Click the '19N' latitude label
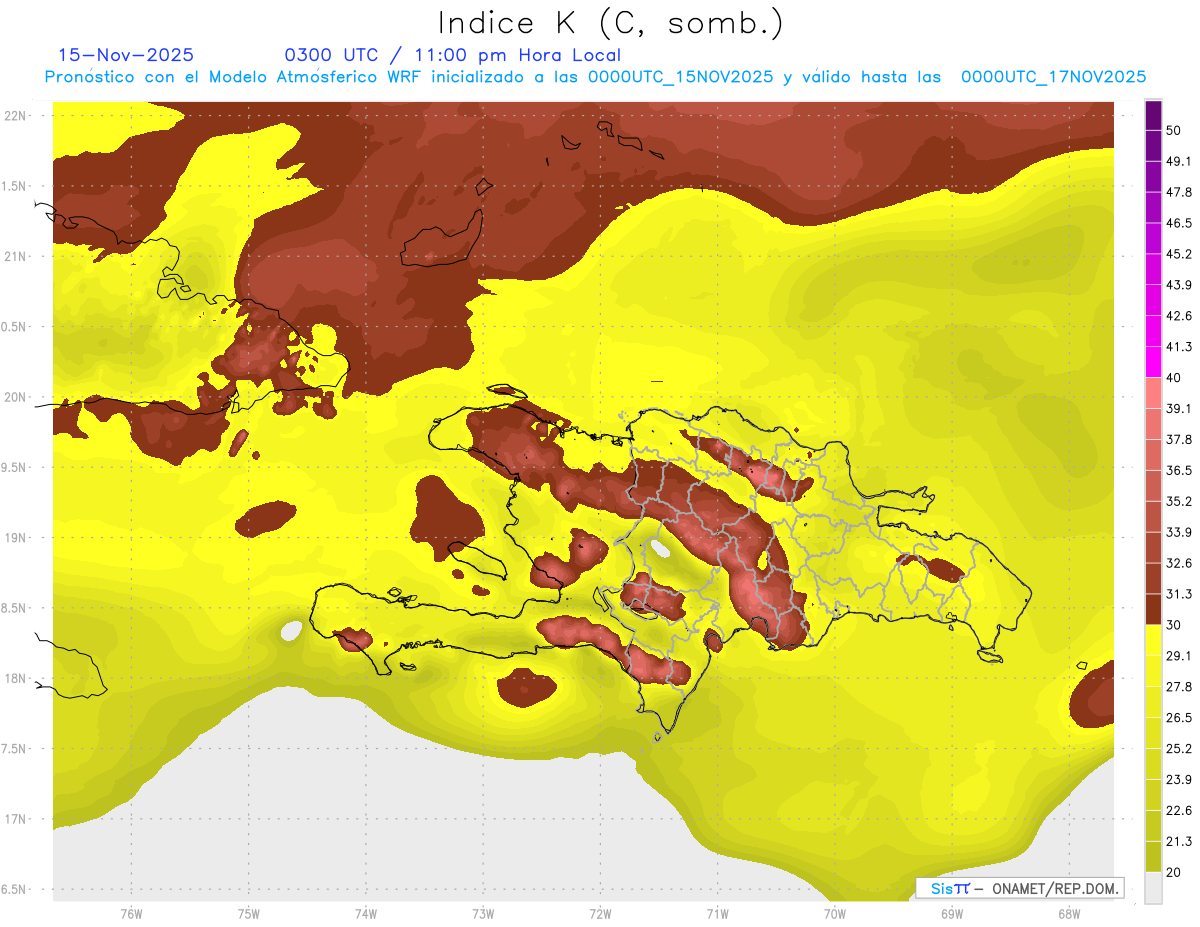The image size is (1200, 927). [x=15, y=538]
